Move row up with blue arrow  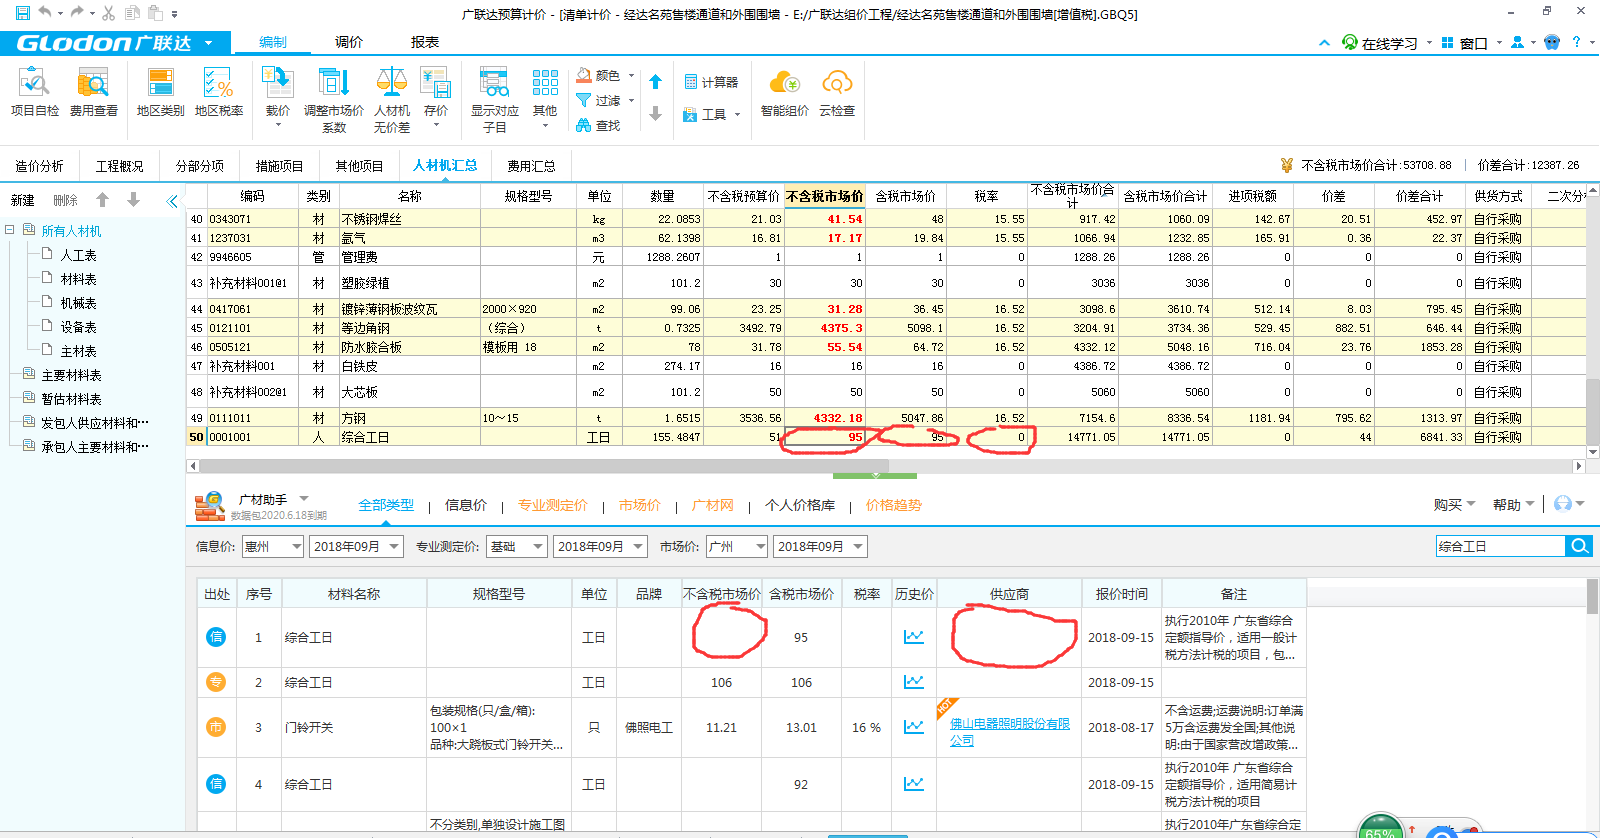coord(655,82)
